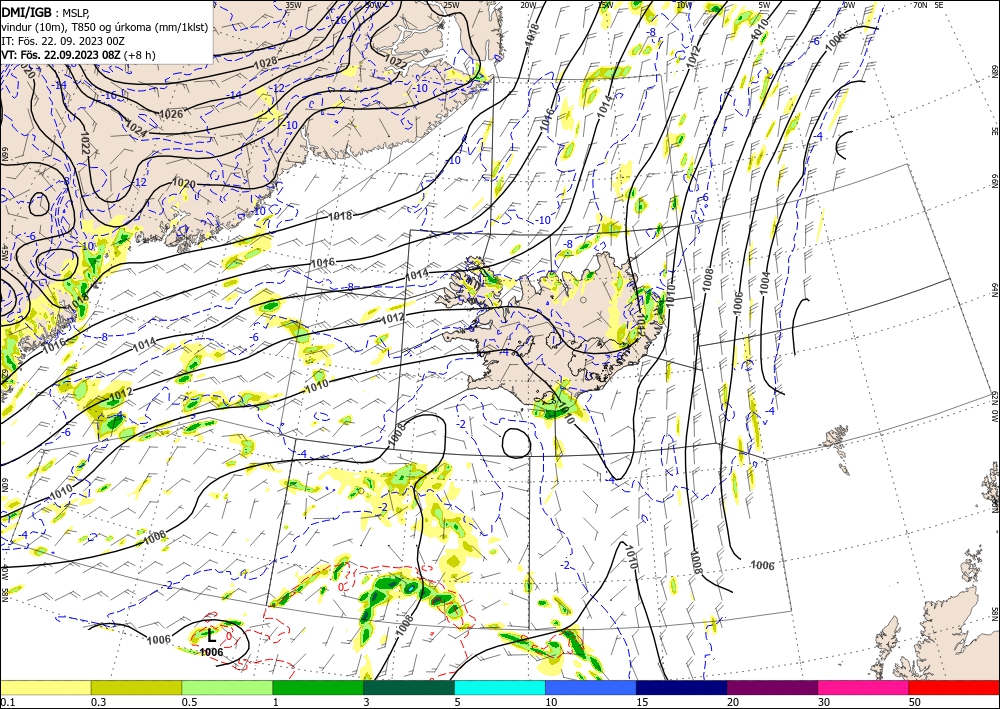The image size is (1000, 709).
Task: Click the red 50+ mm legend color band
Action: [x=954, y=687]
